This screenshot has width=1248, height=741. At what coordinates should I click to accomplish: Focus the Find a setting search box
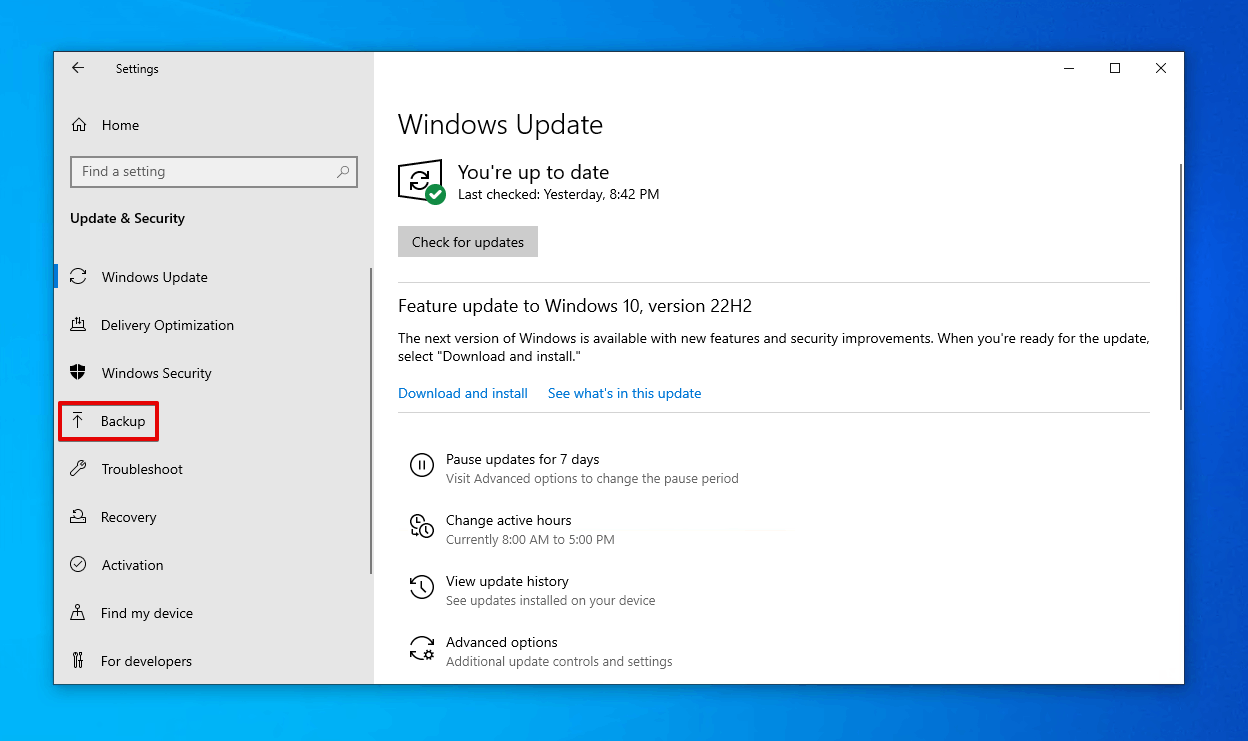pyautogui.click(x=214, y=171)
